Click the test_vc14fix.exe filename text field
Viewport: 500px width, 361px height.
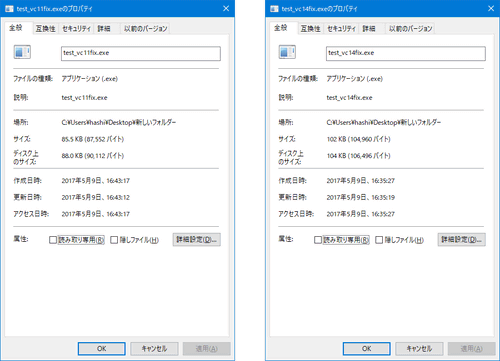pos(406,53)
